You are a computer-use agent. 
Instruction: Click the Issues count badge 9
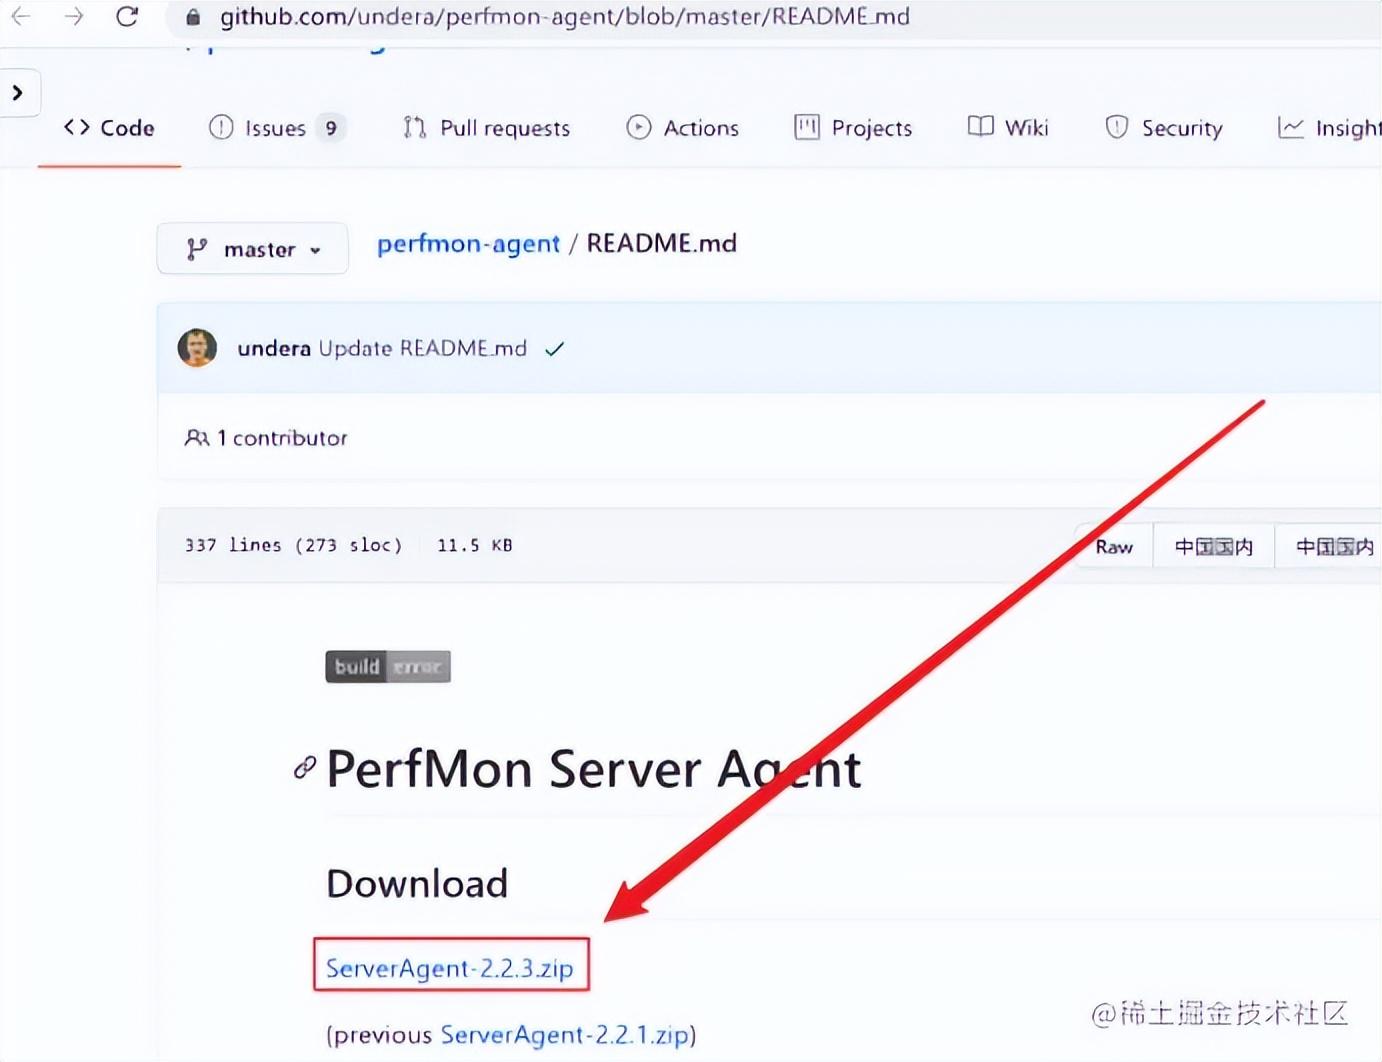(331, 128)
